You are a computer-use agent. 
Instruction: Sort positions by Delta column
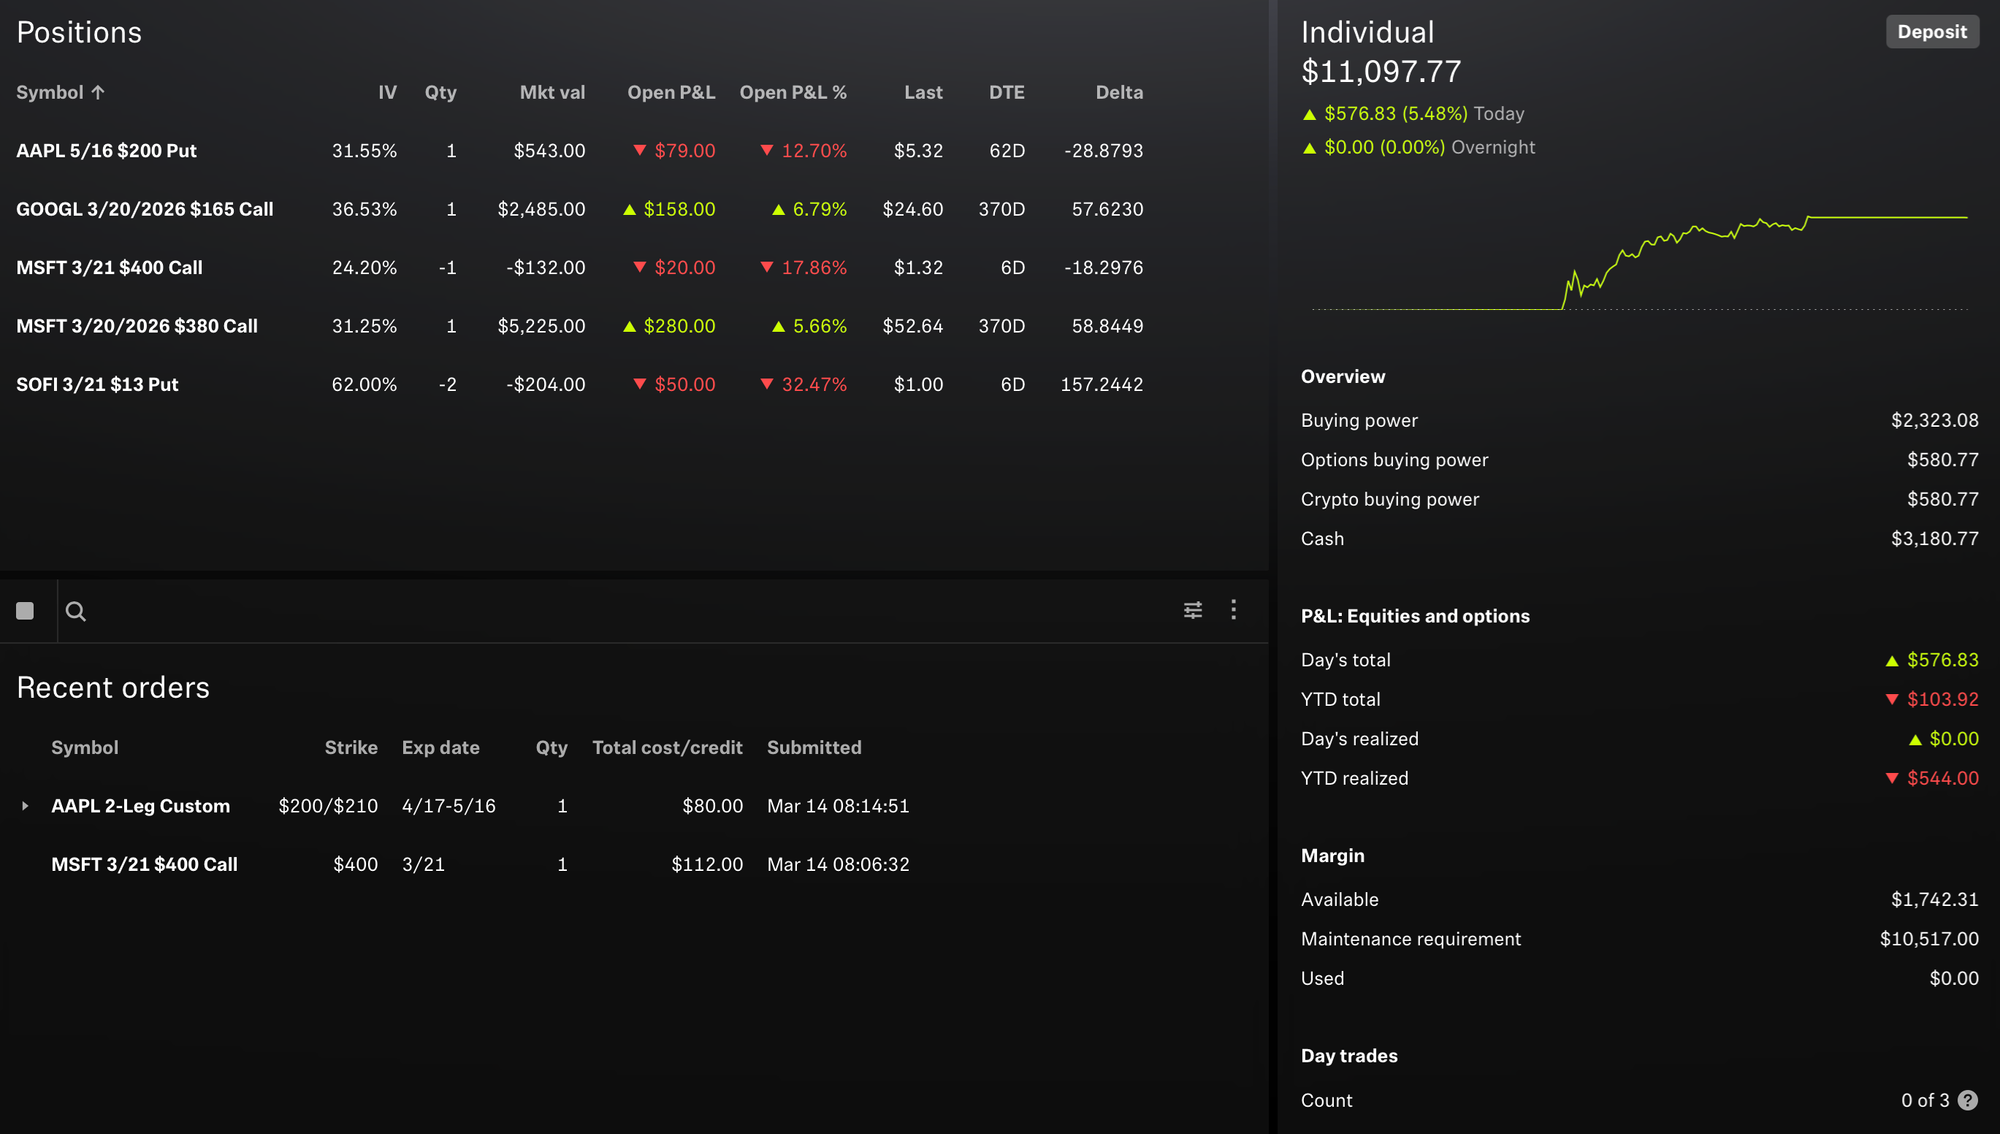(x=1119, y=92)
